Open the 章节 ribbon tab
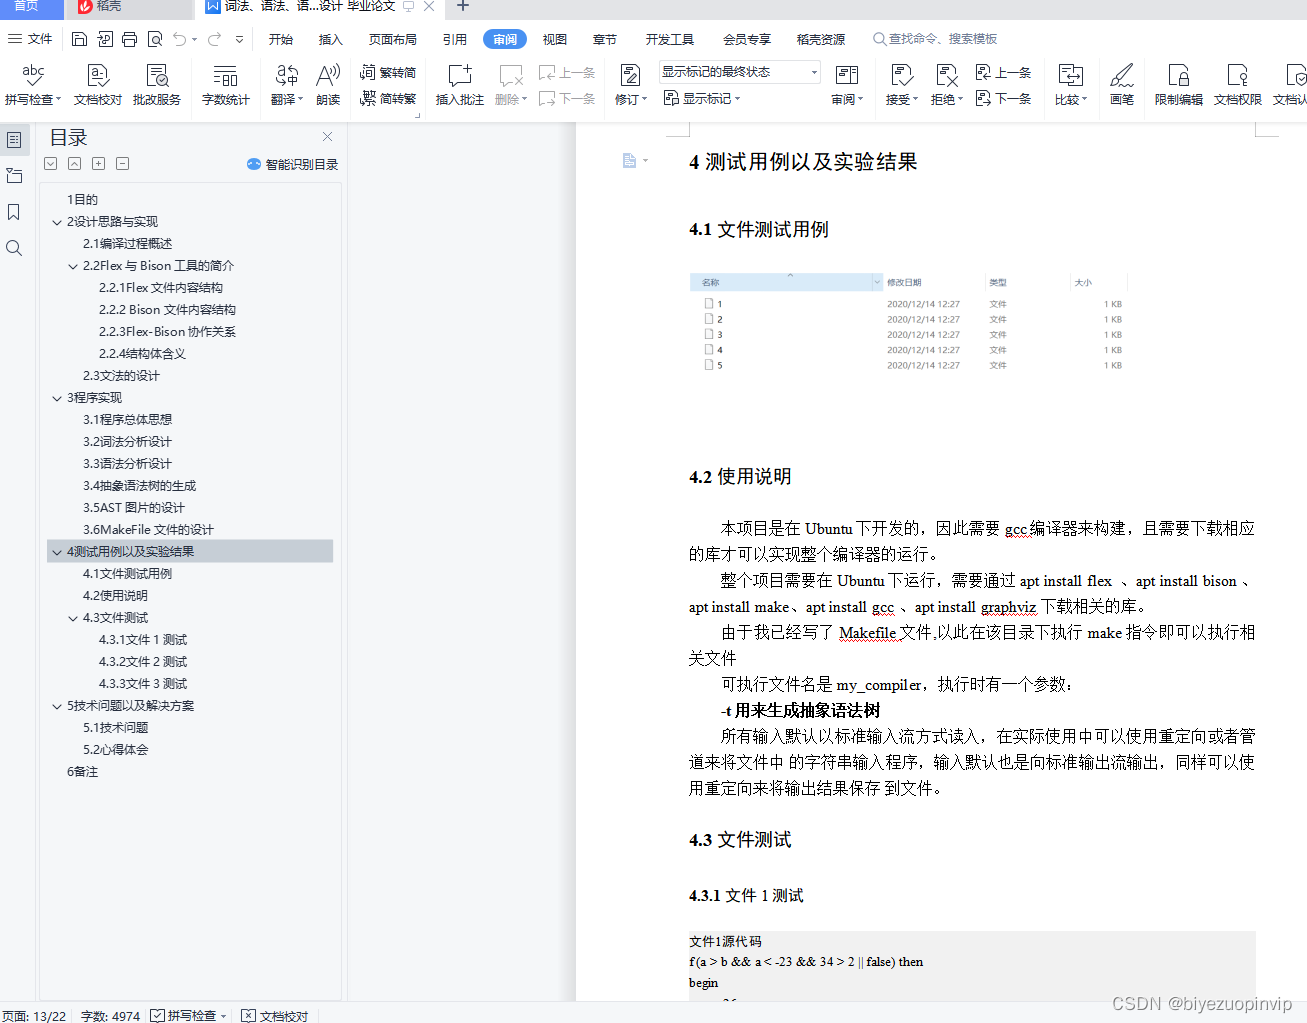Screen dimensions: 1307x1023 (x=605, y=39)
